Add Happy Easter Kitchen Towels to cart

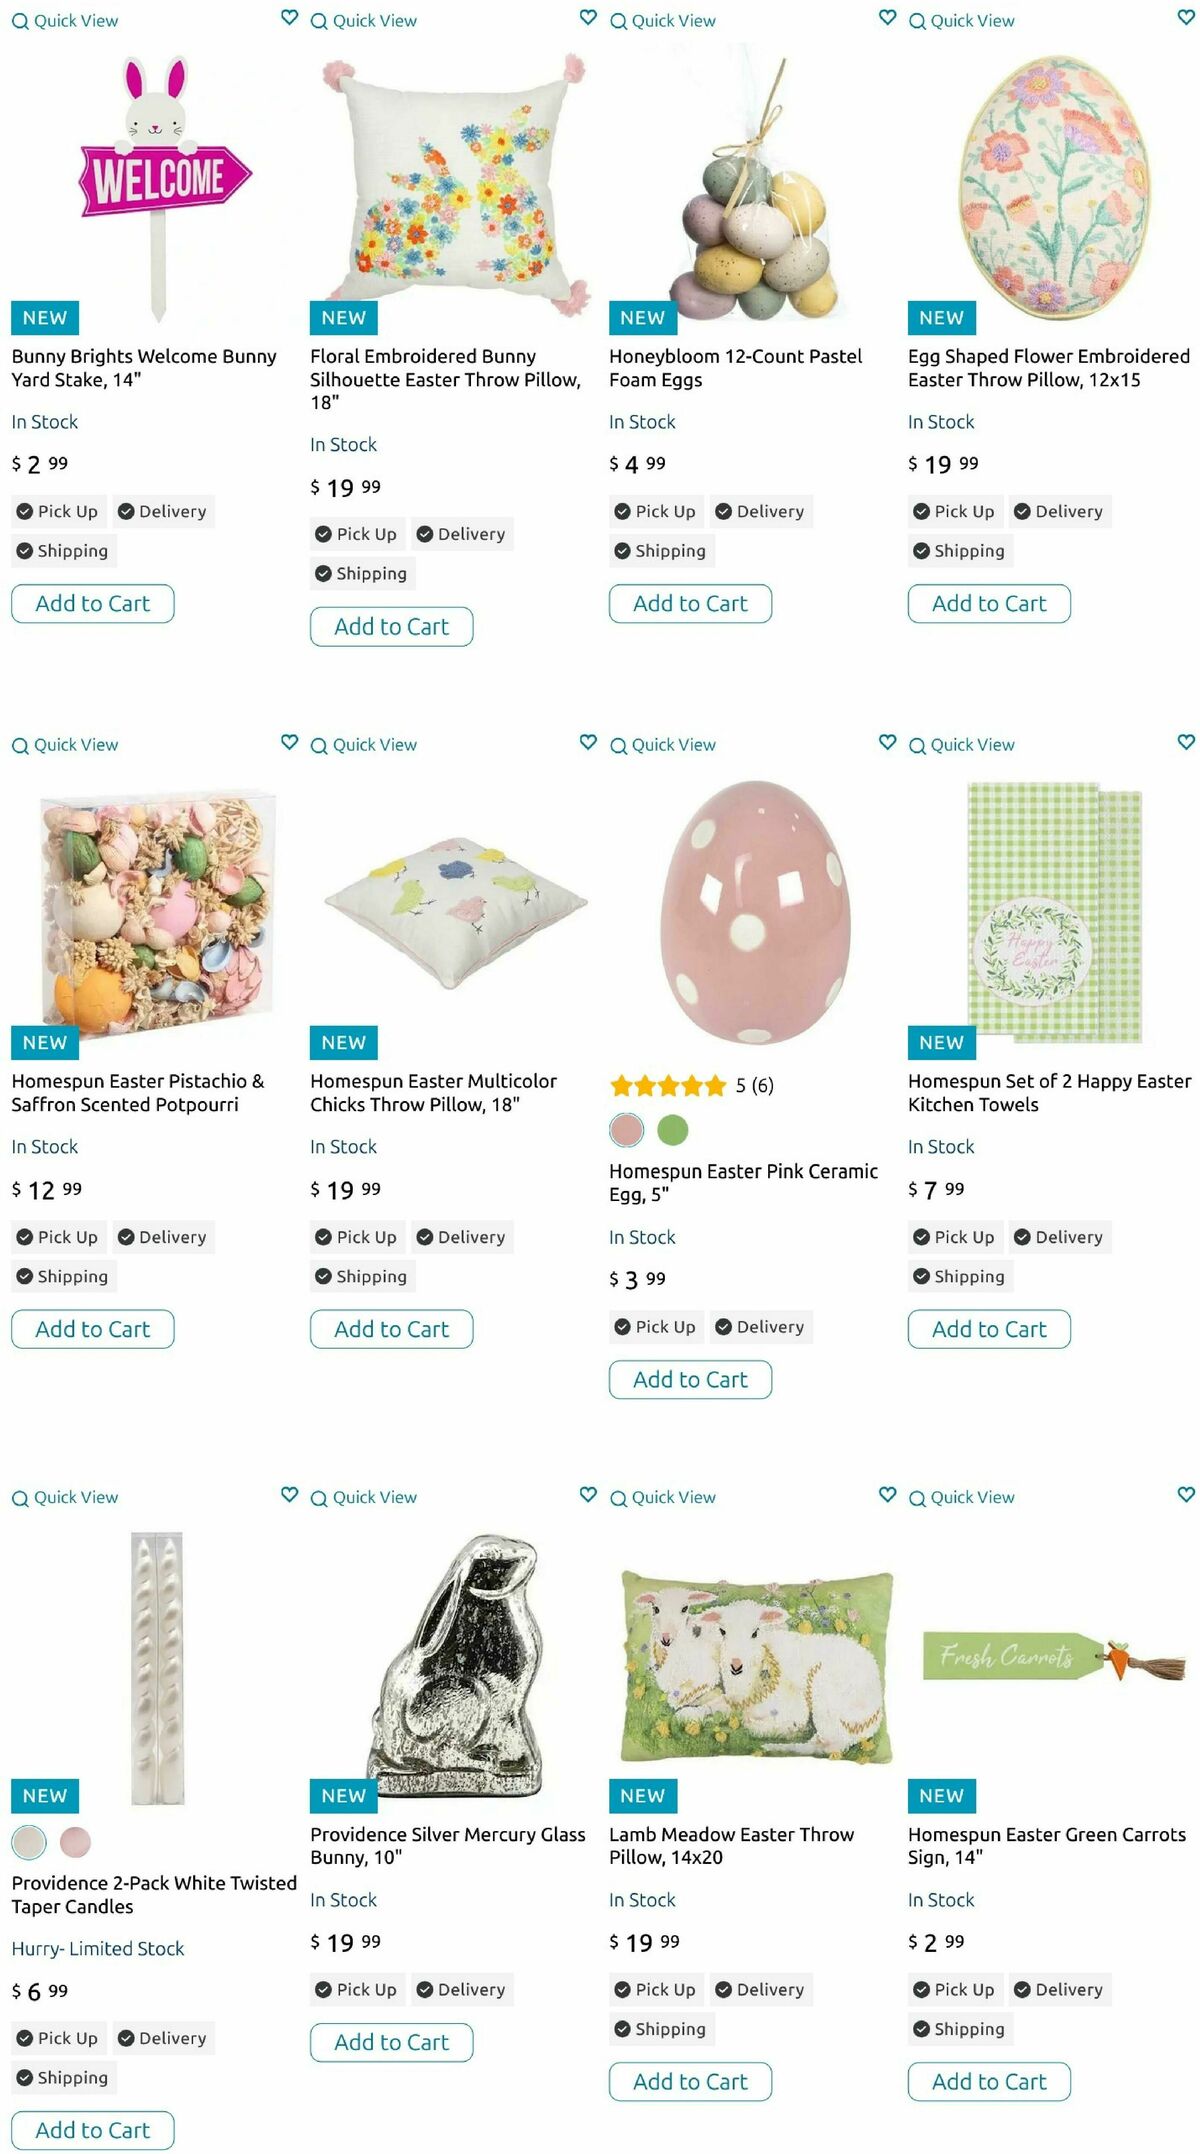(x=989, y=1329)
